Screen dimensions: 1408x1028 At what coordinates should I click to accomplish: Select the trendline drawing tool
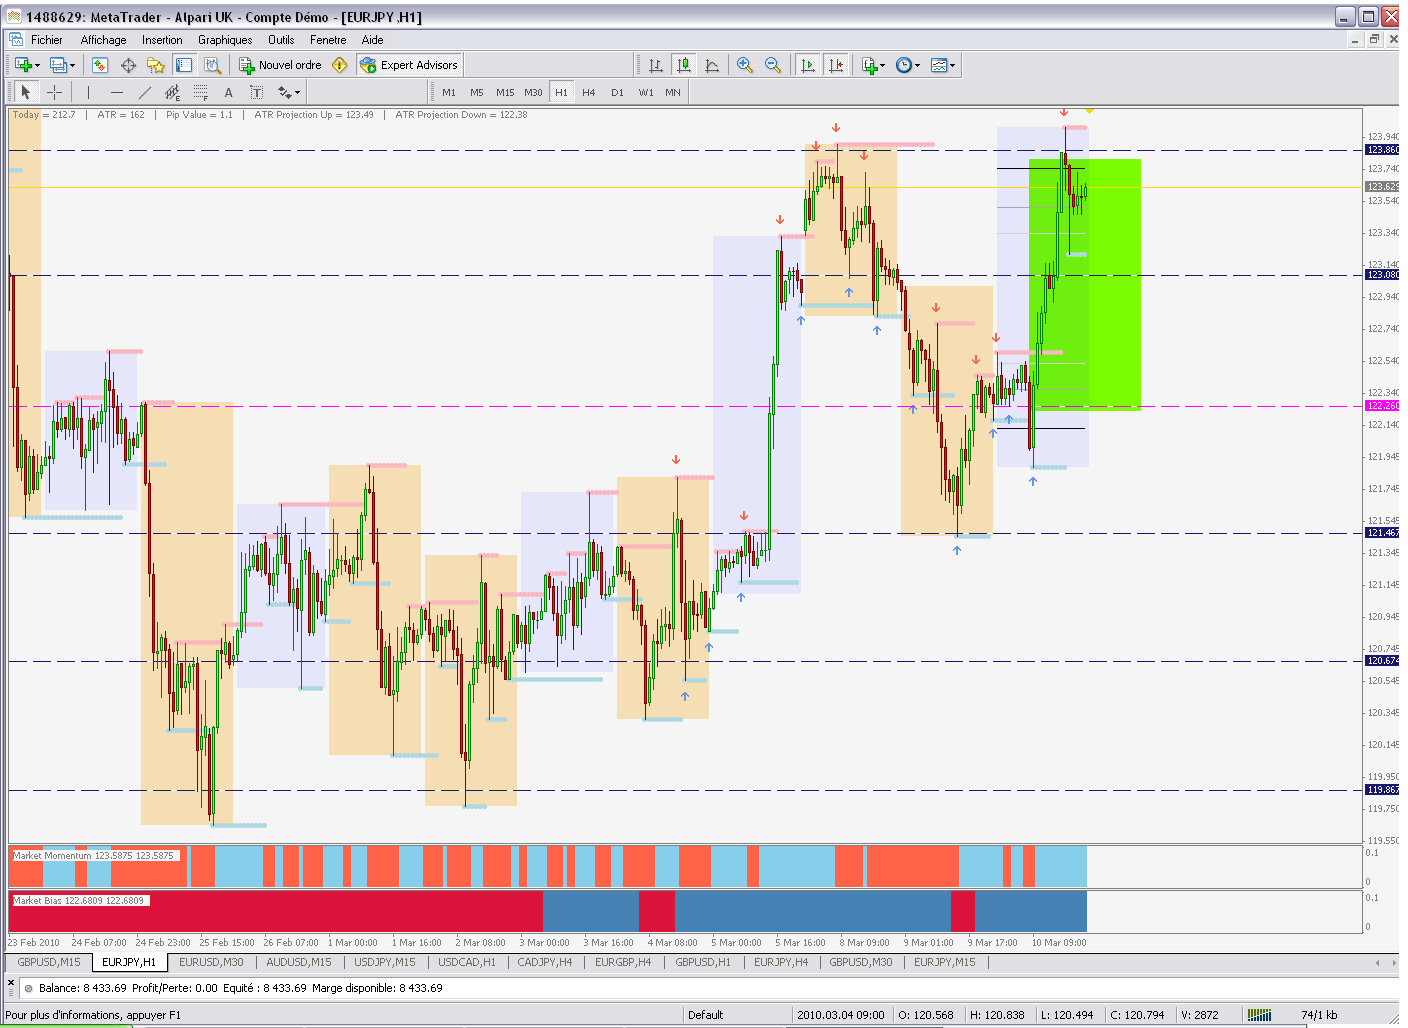[x=144, y=92]
